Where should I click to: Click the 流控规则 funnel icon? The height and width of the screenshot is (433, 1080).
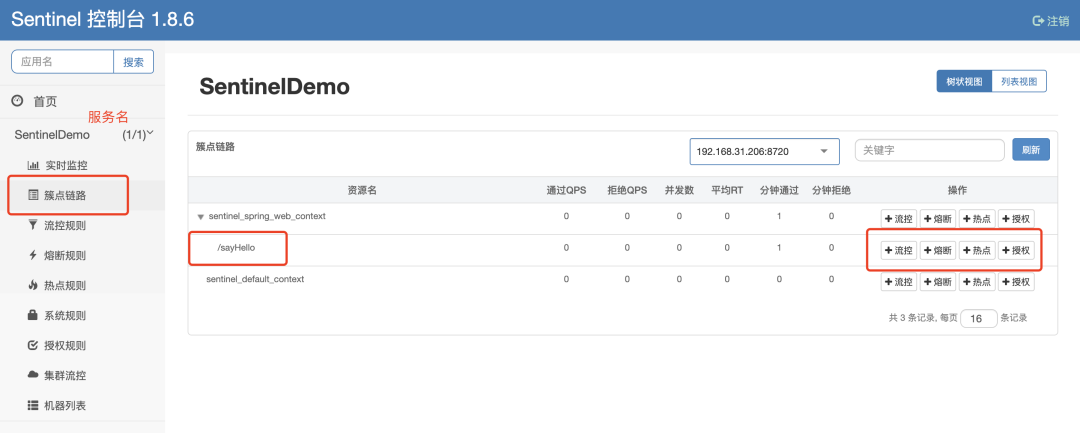pos(33,225)
